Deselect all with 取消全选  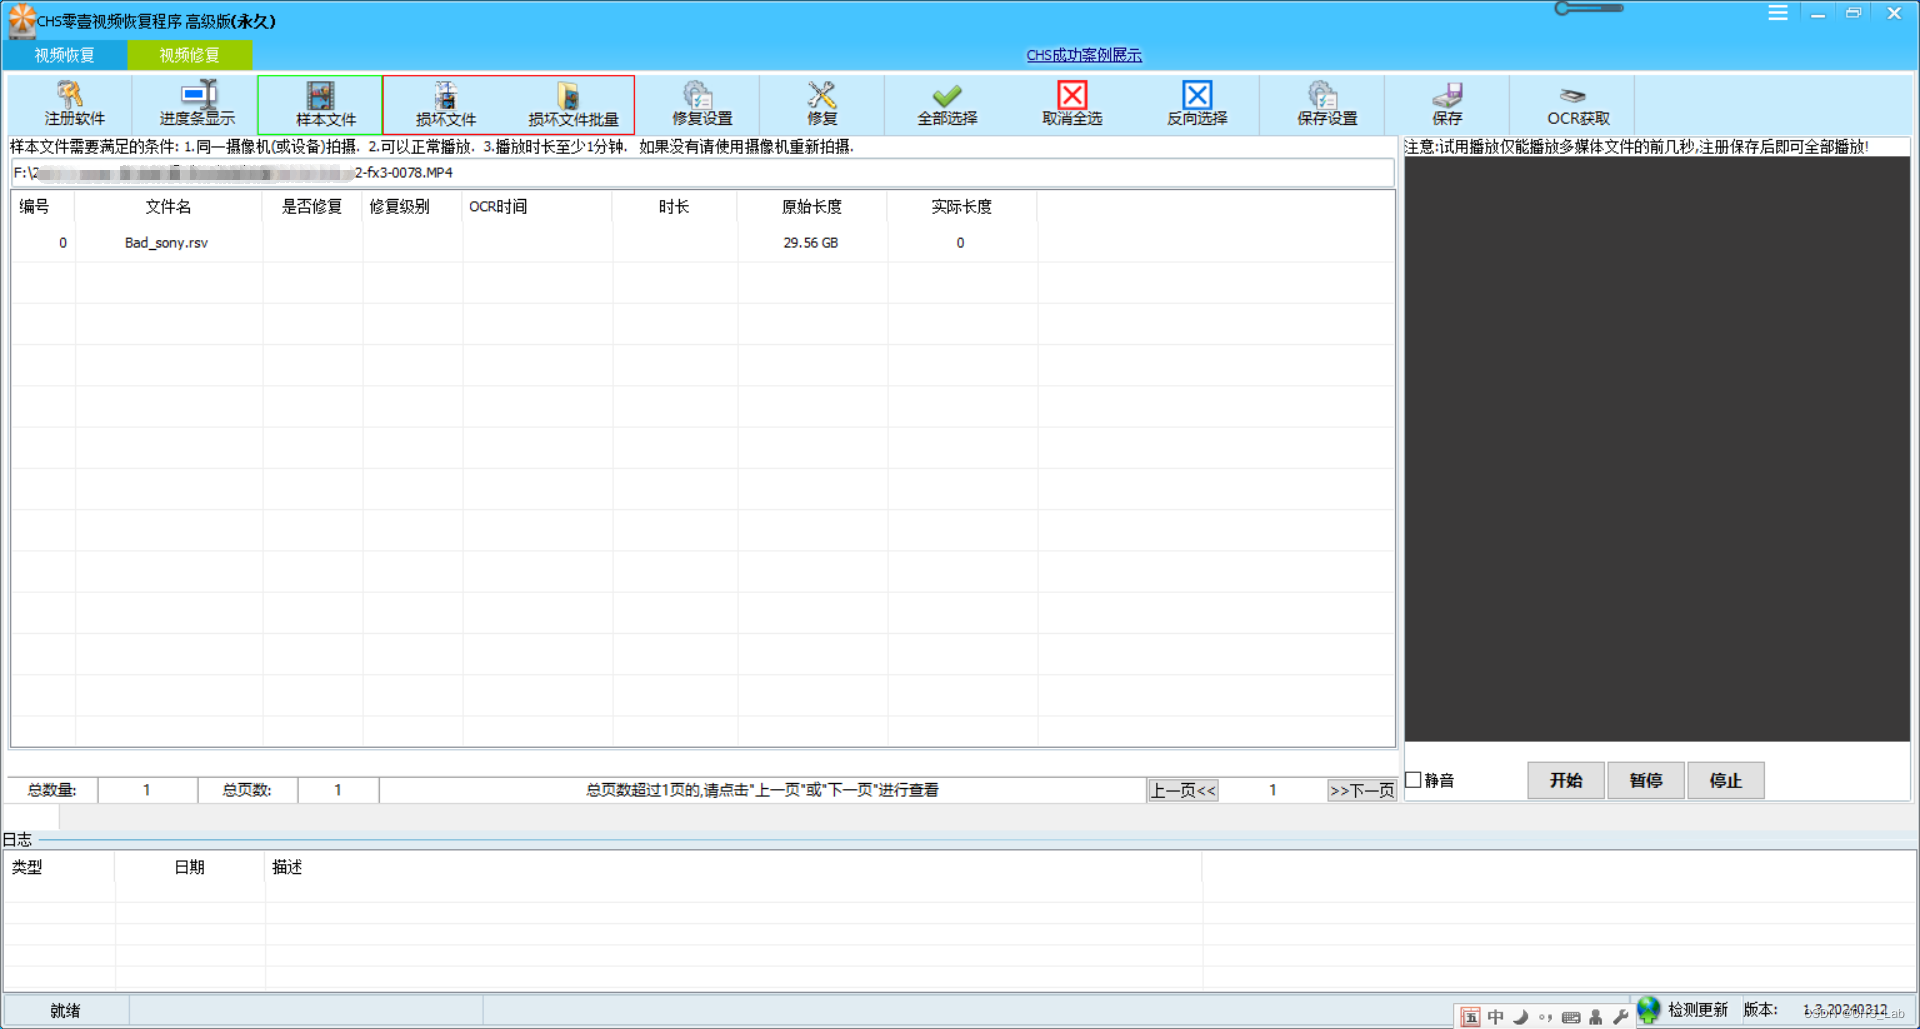[1072, 104]
